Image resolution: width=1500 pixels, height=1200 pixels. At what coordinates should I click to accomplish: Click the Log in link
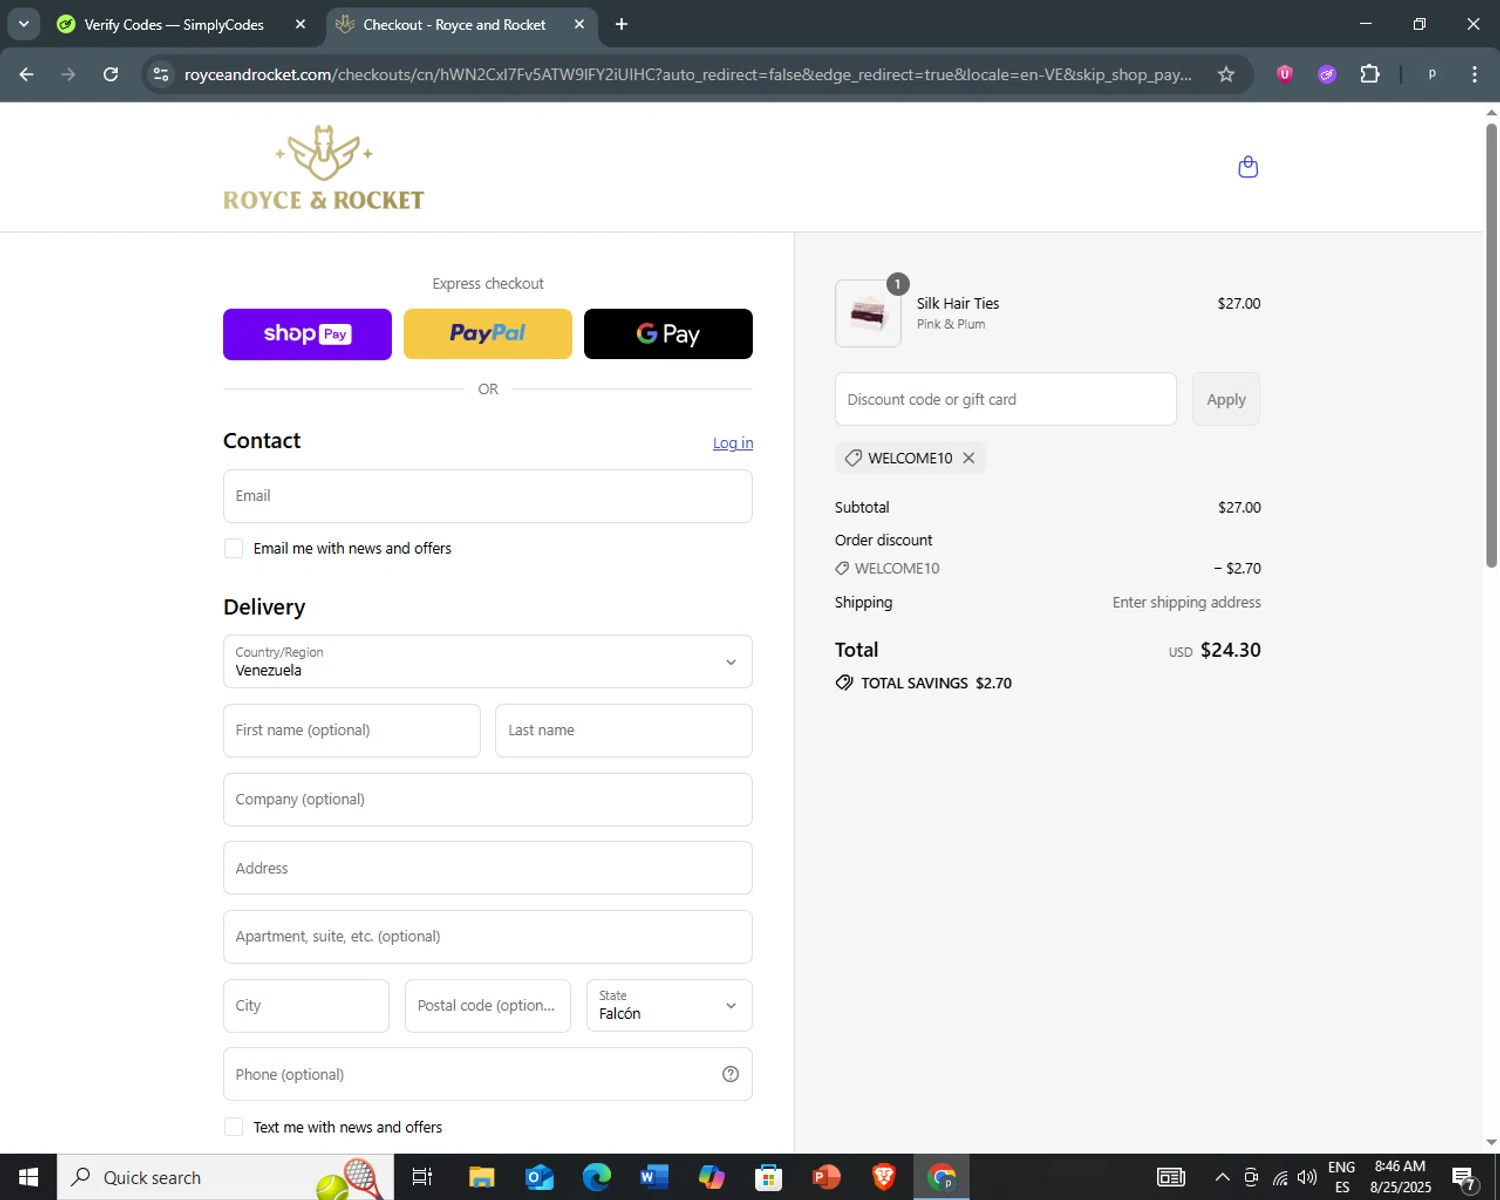point(733,443)
